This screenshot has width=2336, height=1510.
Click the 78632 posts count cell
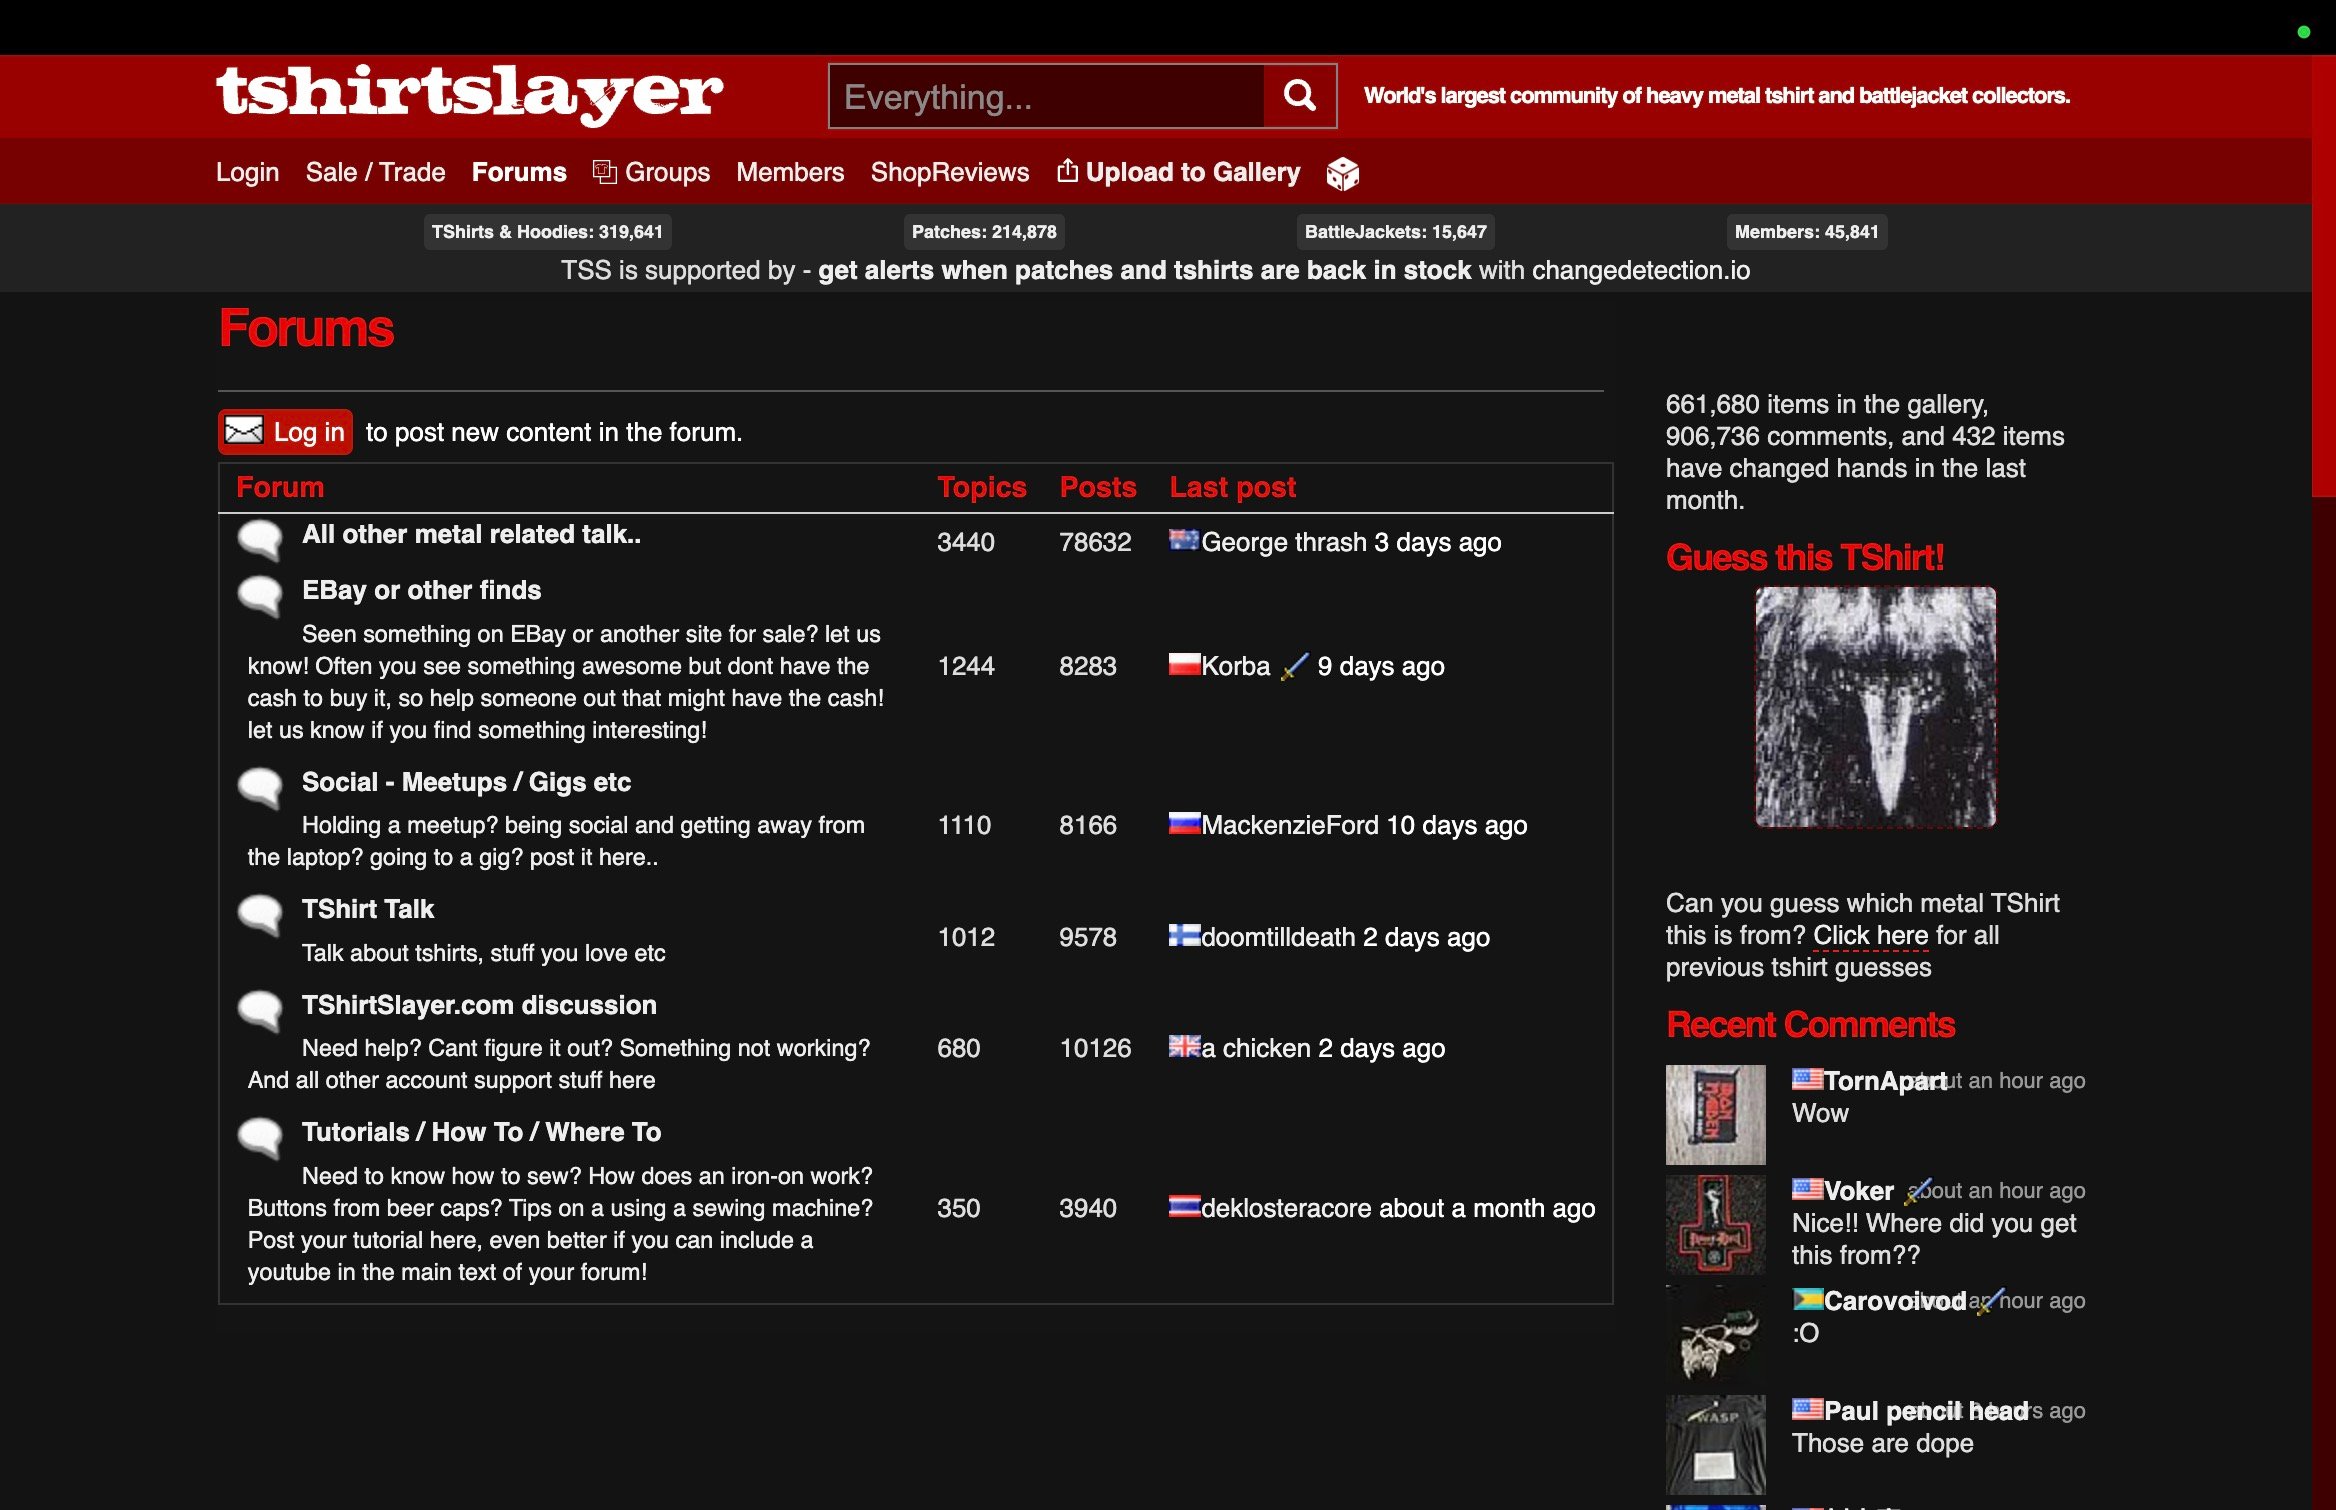(x=1095, y=542)
